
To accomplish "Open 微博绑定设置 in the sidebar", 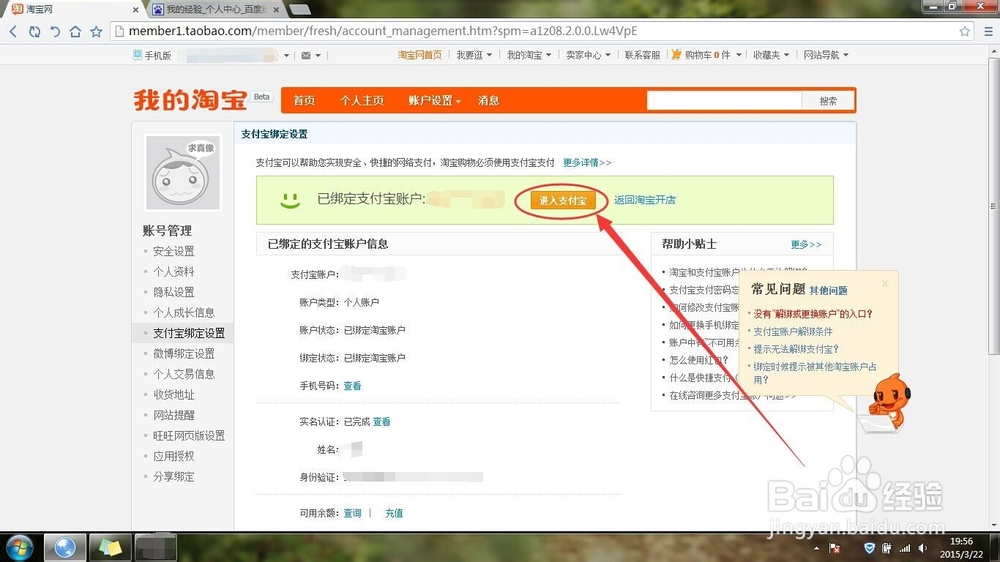I will [x=184, y=353].
